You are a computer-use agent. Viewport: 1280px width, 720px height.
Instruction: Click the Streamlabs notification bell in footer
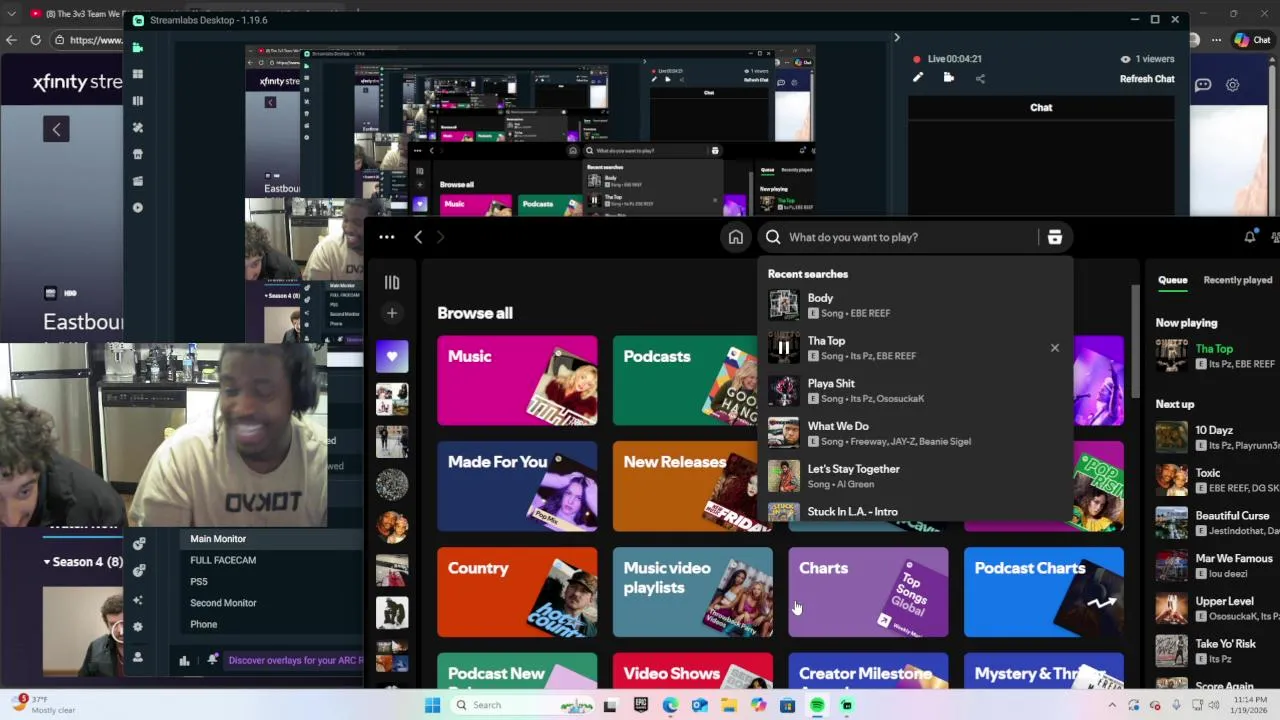(x=212, y=660)
